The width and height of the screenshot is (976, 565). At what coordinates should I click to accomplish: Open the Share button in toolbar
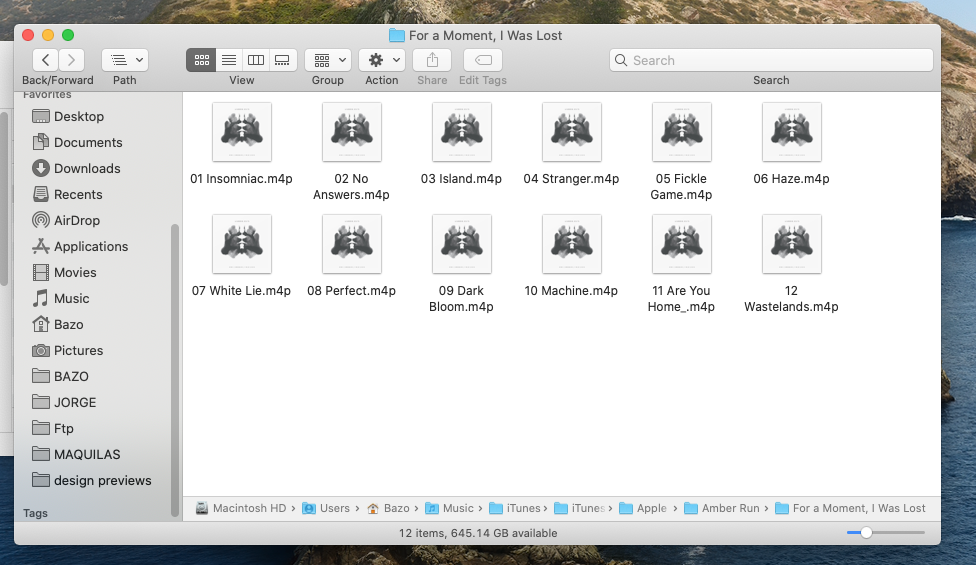[x=432, y=60]
